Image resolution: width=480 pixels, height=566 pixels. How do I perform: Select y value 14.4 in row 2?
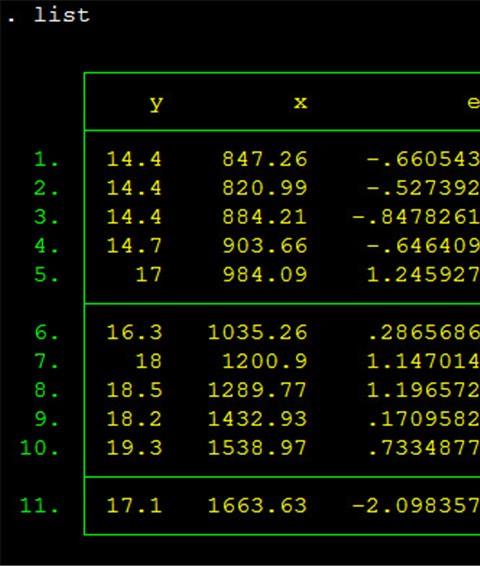[134, 188]
